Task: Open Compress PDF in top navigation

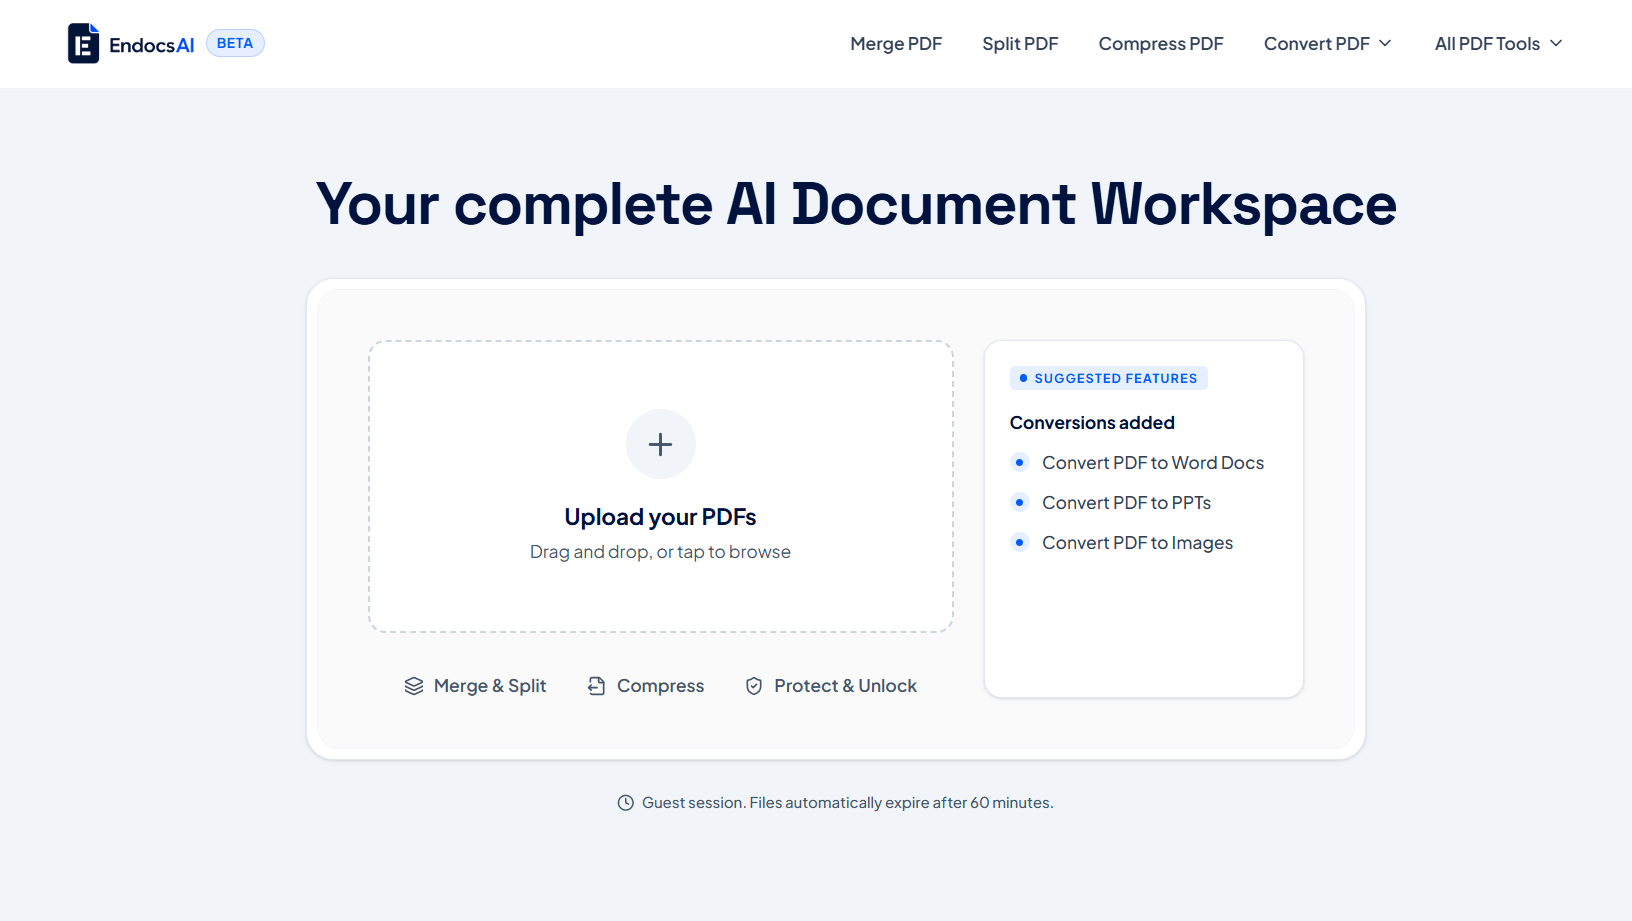Action: tap(1161, 43)
